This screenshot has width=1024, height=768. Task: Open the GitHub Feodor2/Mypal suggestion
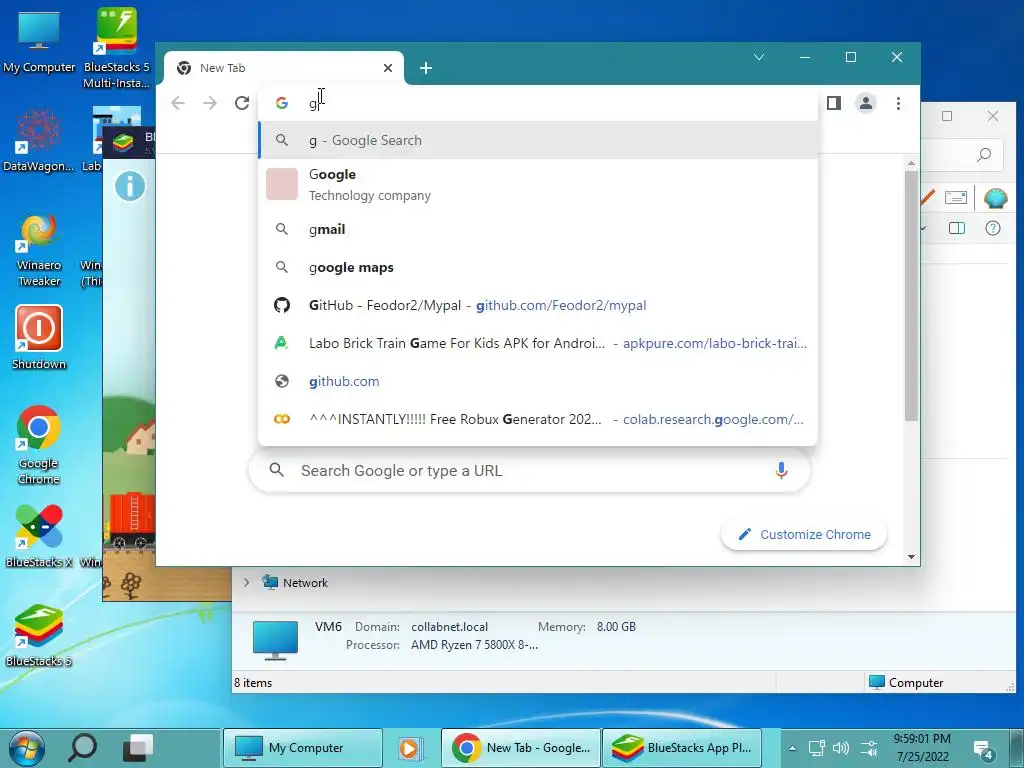coord(539,305)
